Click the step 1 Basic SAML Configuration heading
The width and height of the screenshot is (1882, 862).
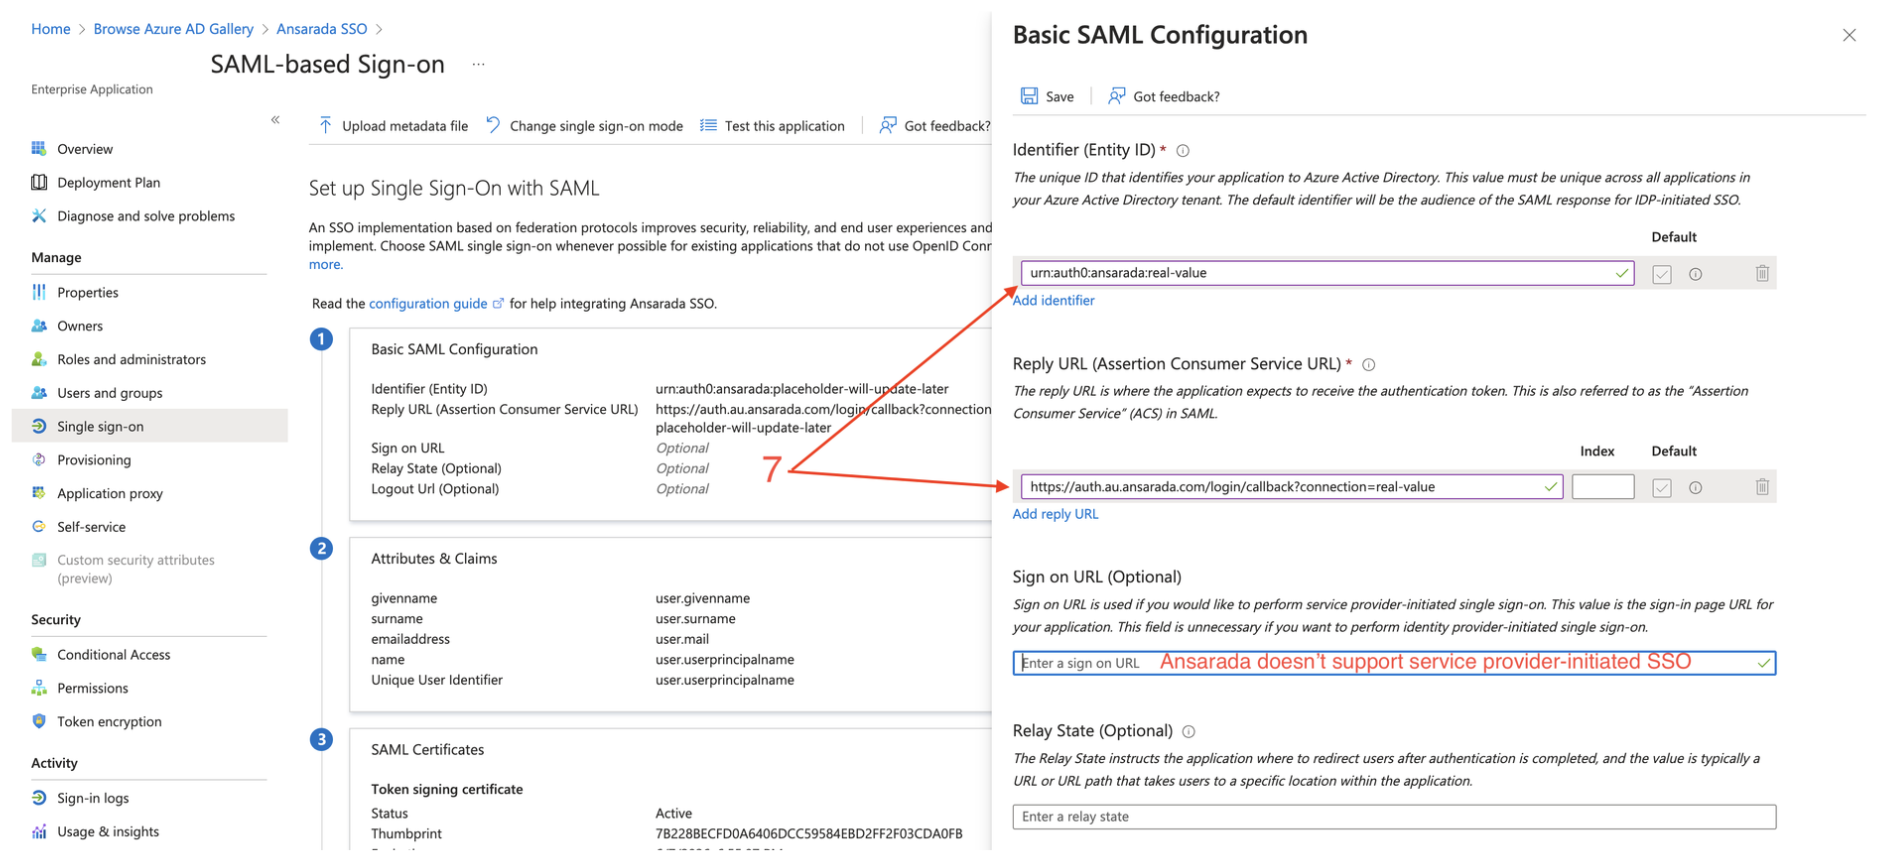454,350
